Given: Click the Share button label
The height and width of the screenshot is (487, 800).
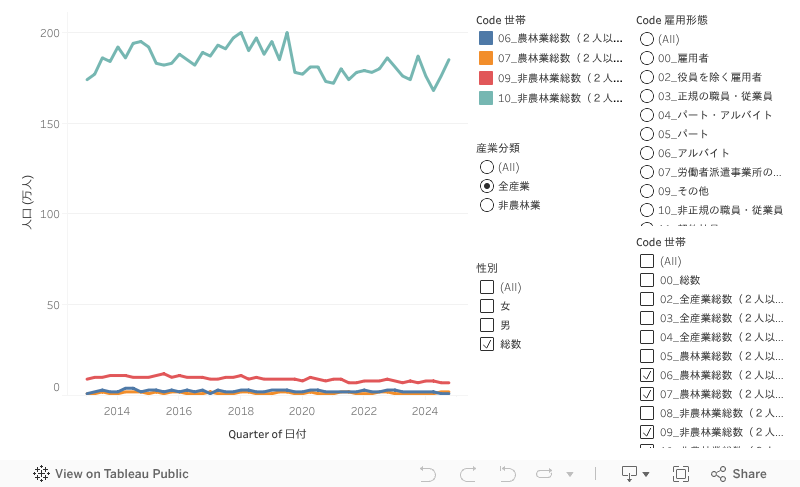Looking at the screenshot, I should (x=749, y=474).
